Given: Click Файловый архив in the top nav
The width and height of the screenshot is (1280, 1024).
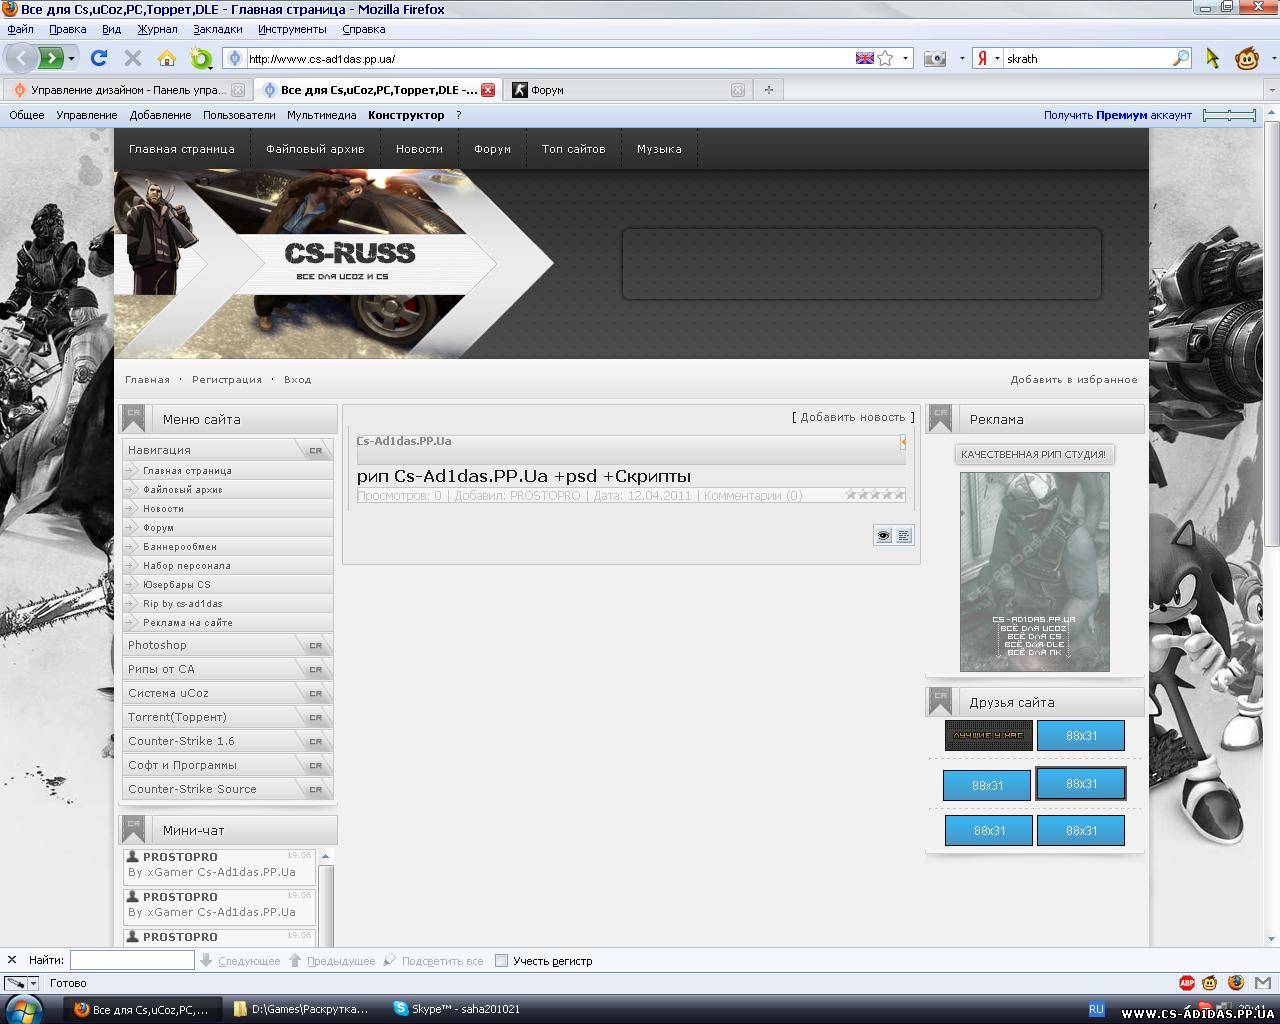Looking at the screenshot, I should click(315, 149).
